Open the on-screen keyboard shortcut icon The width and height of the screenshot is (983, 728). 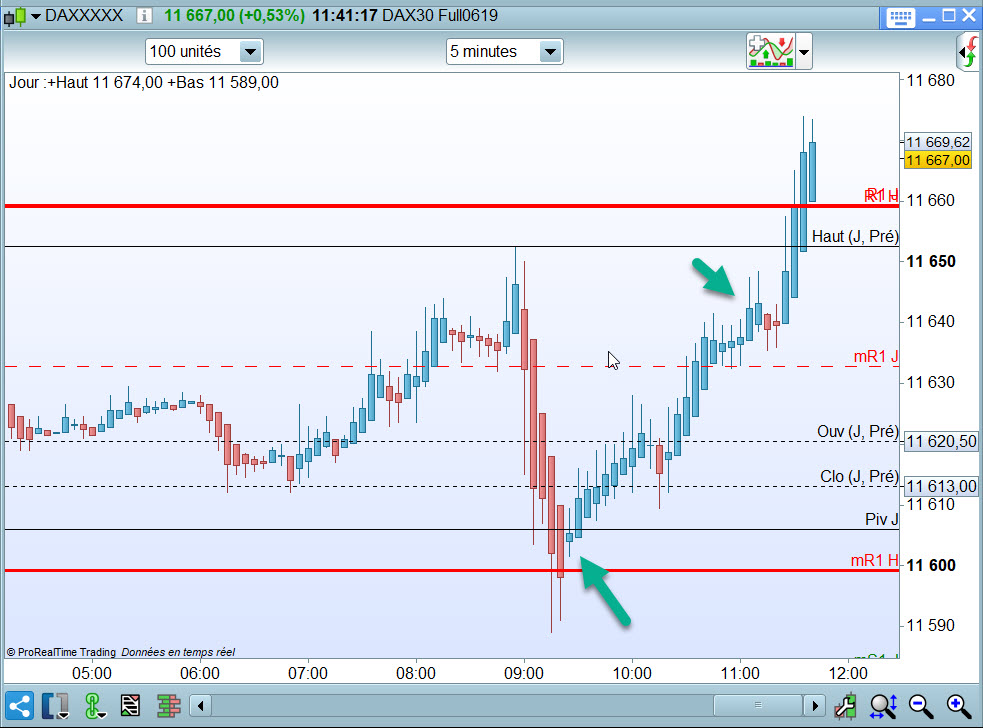[900, 17]
